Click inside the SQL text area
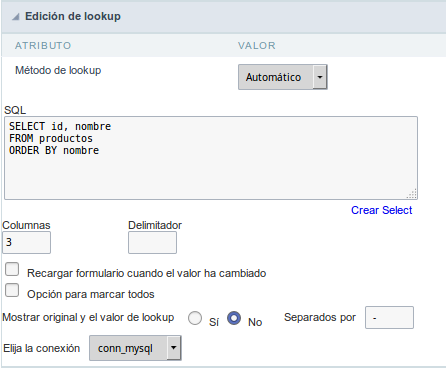The image size is (446, 368). point(211,158)
